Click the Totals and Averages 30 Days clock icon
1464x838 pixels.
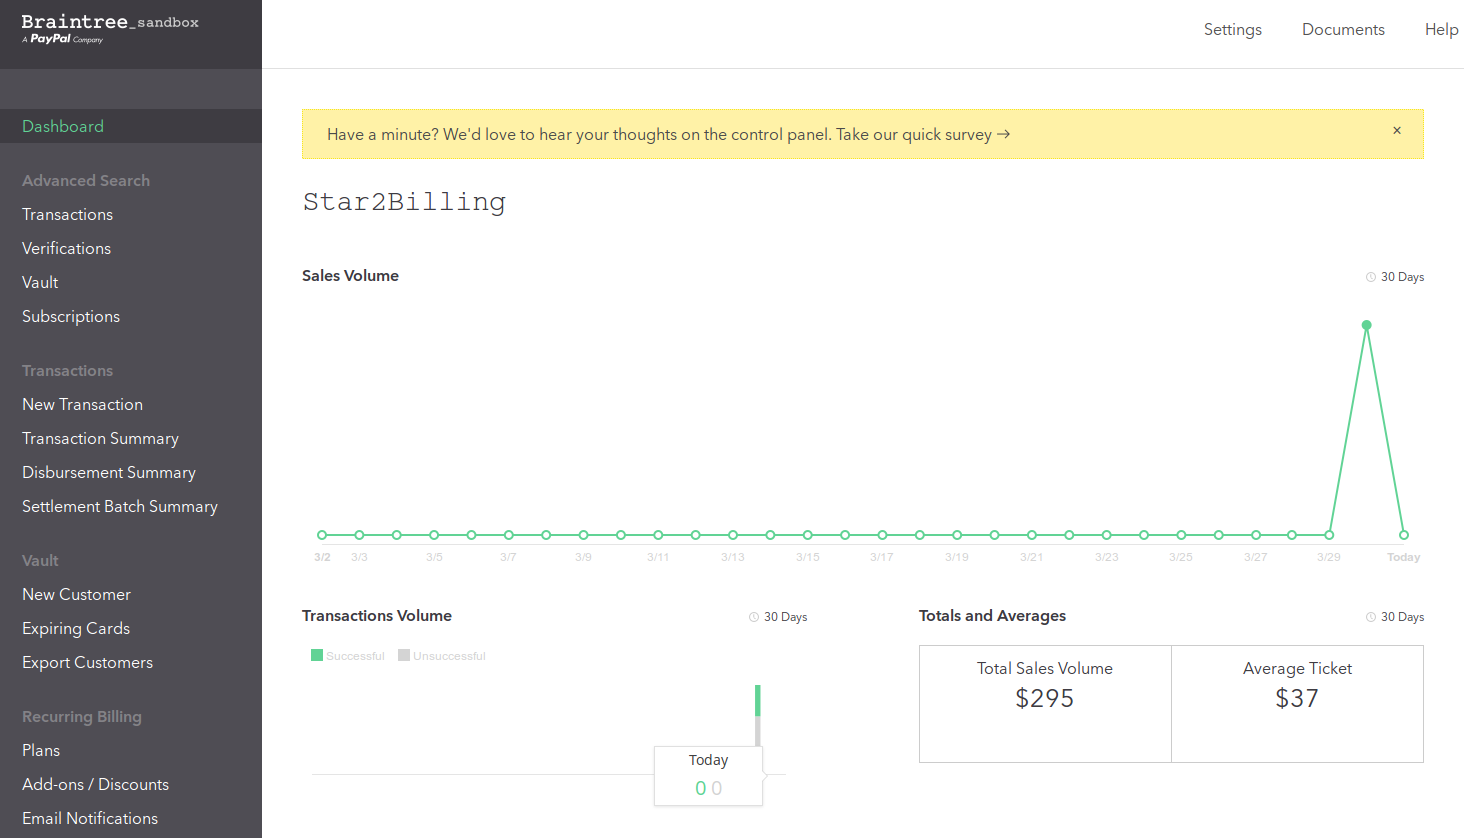pyautogui.click(x=1371, y=617)
